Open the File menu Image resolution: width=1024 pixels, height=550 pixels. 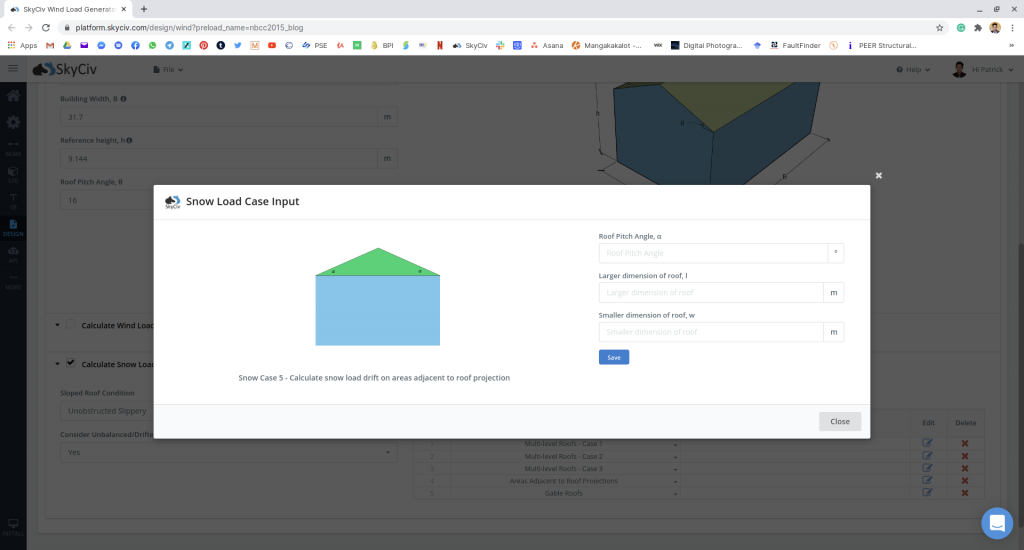coord(168,69)
